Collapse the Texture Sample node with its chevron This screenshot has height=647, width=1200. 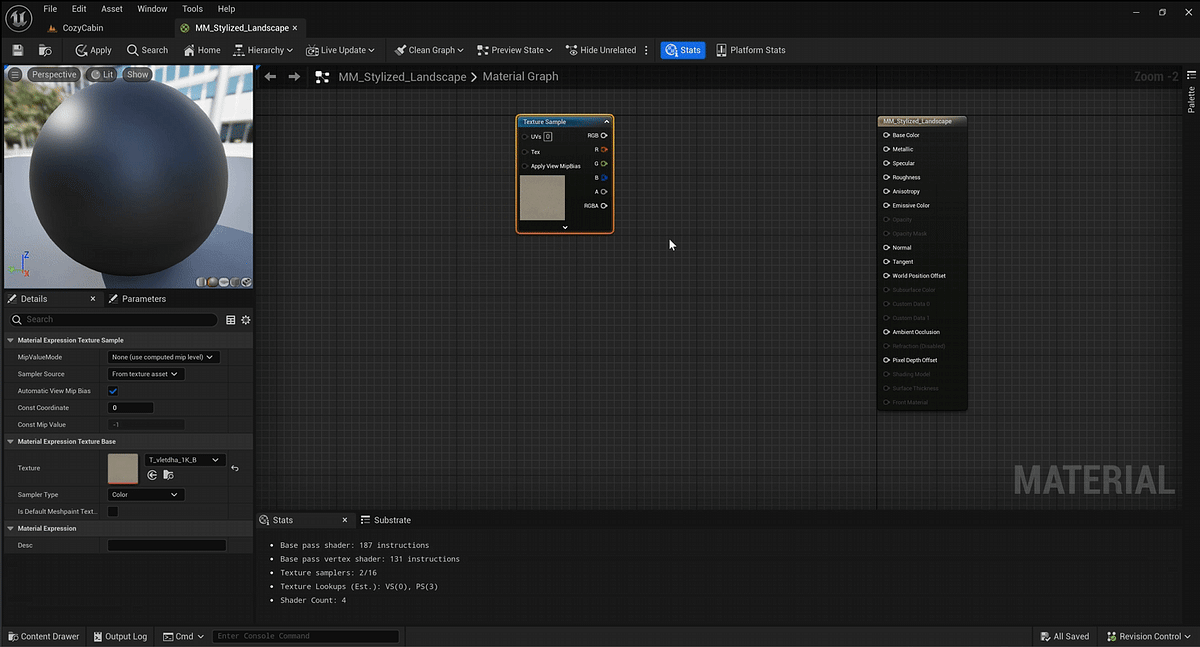607,121
